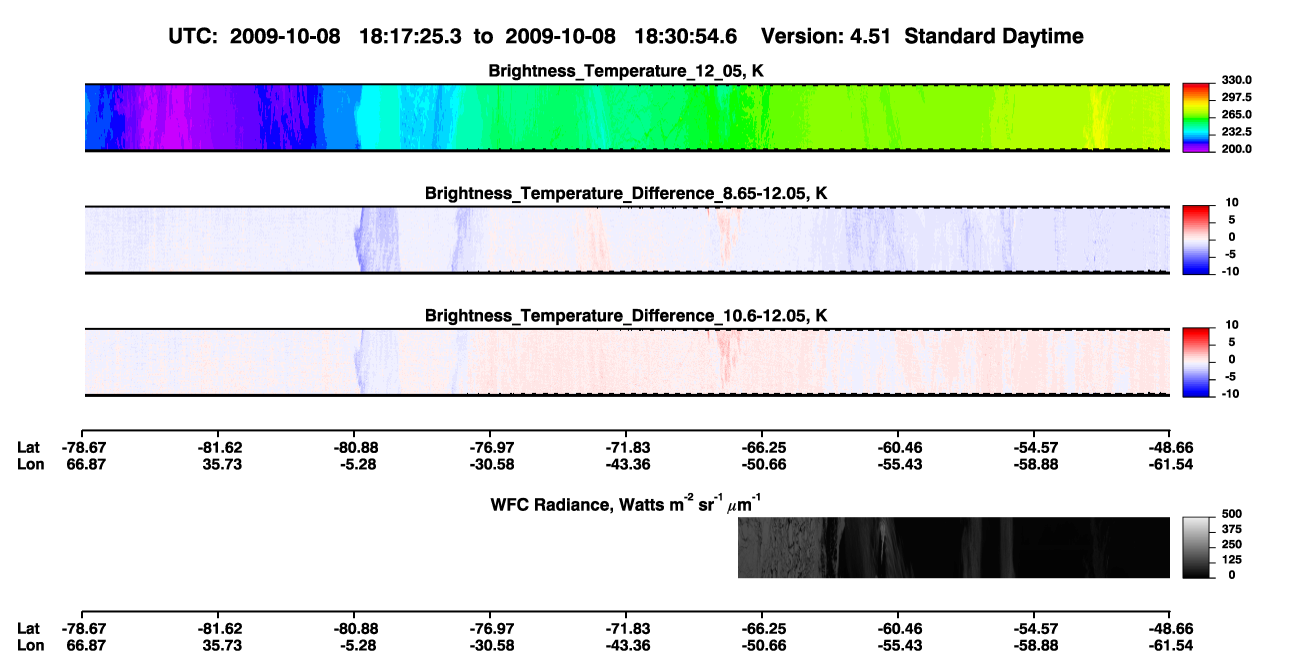The image size is (1300, 667).
Task: Click latitude '-54.57' on axis below WFC Radiance strip
Action: pos(1036,629)
